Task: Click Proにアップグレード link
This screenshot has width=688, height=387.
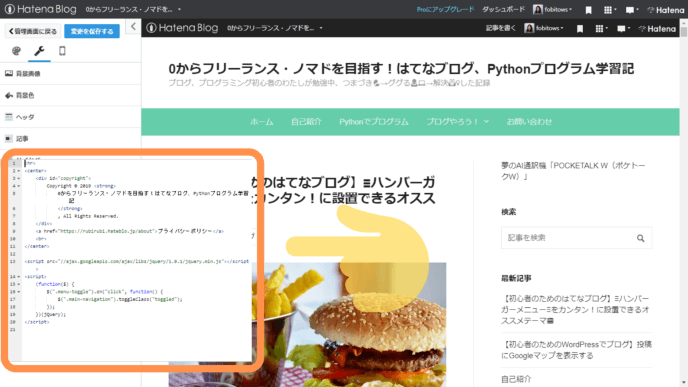Action: 445,9
